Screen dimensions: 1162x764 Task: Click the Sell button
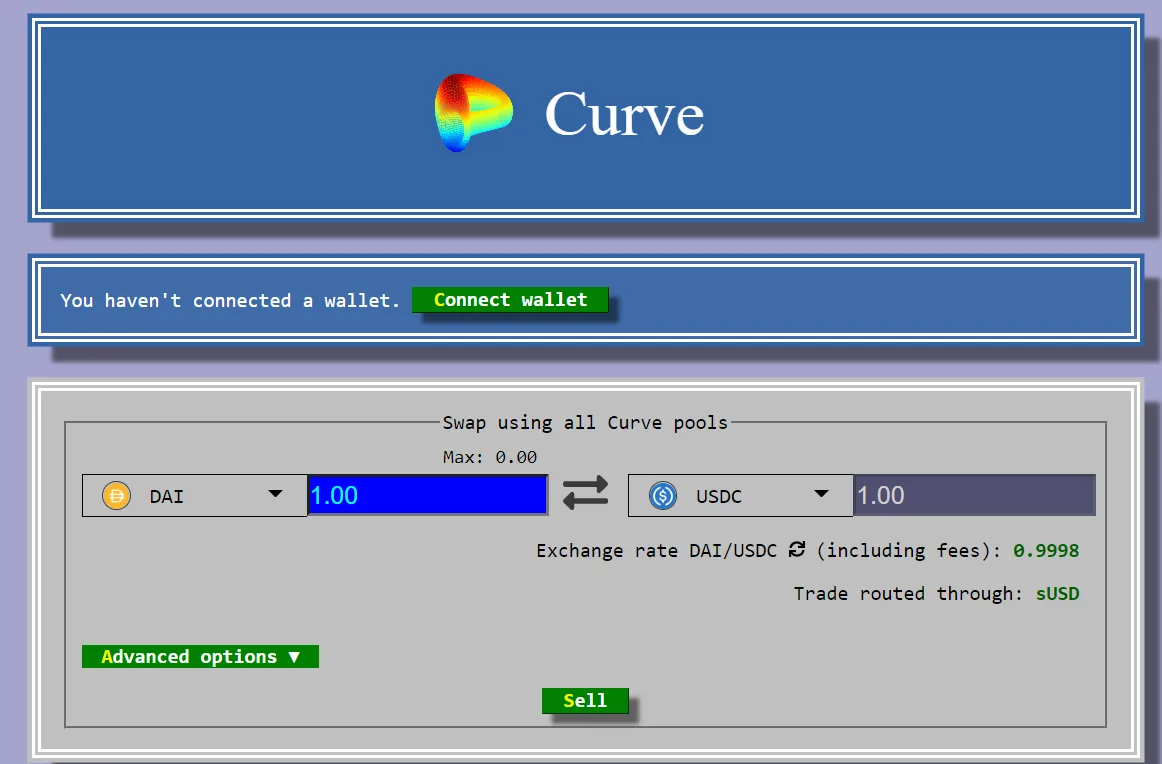pos(585,700)
